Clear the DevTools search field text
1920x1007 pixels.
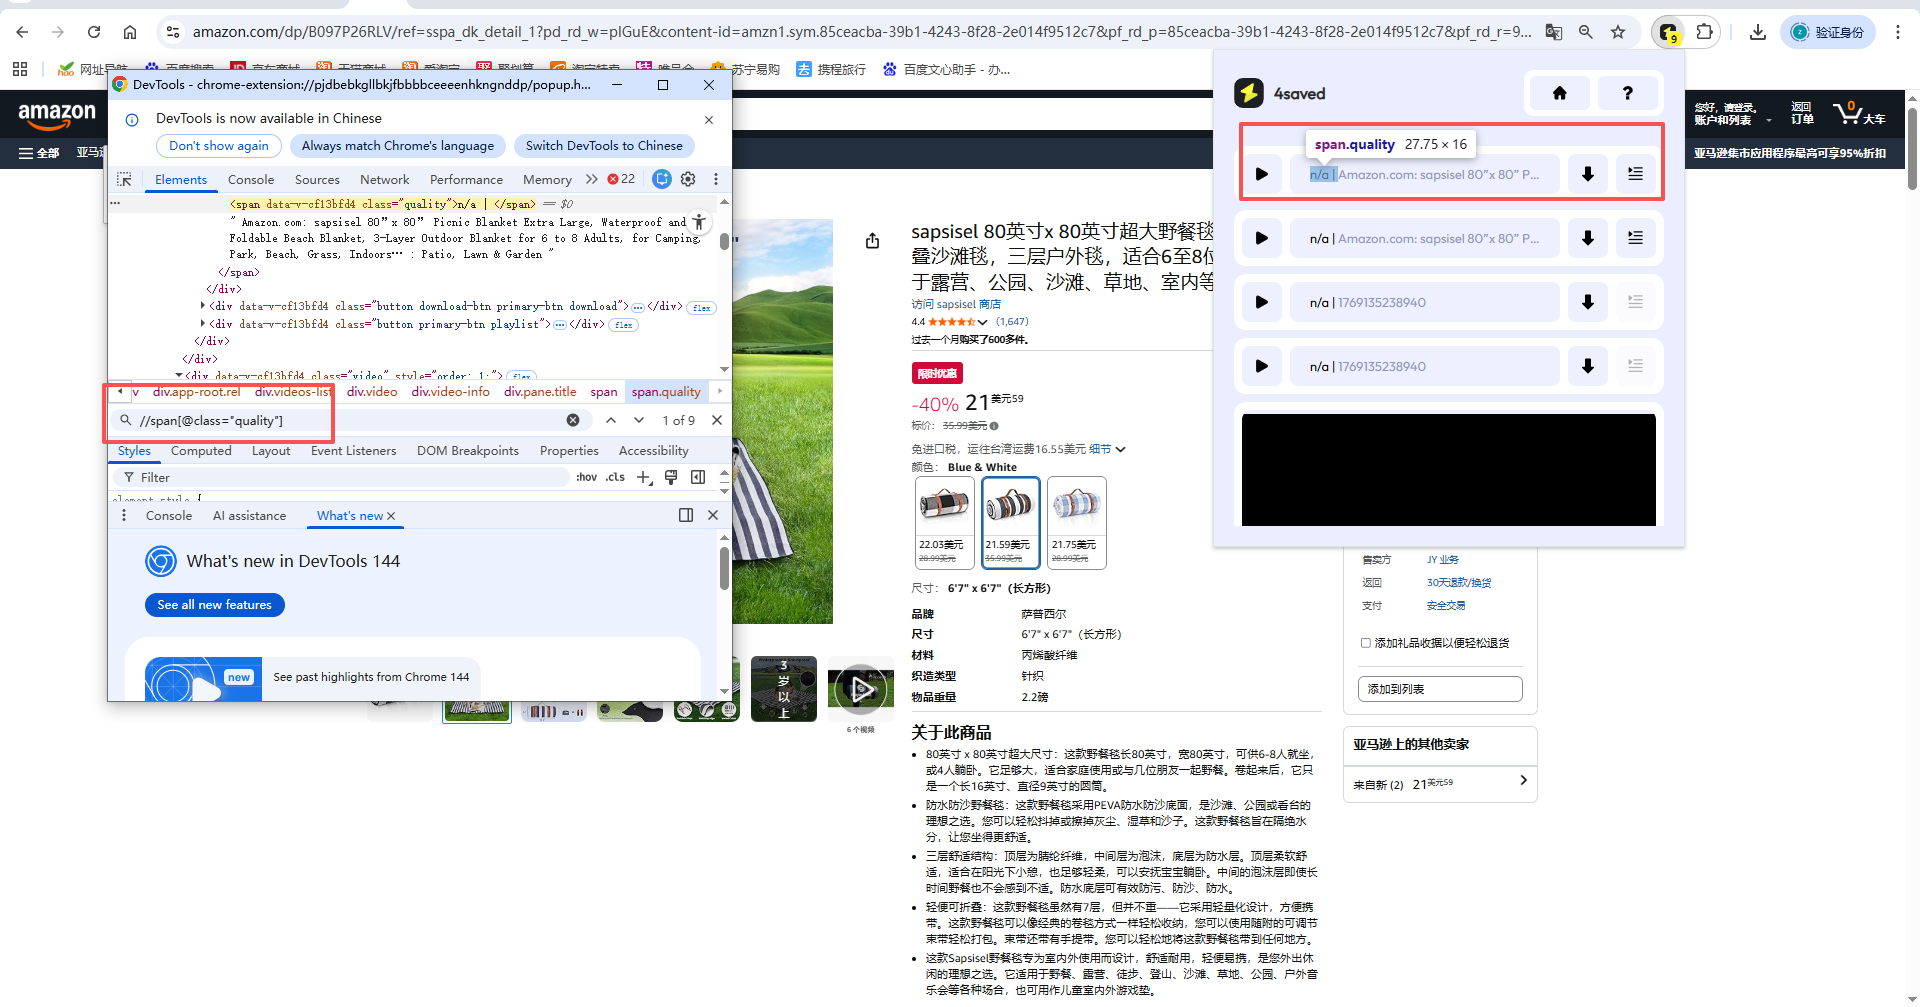[x=573, y=420]
